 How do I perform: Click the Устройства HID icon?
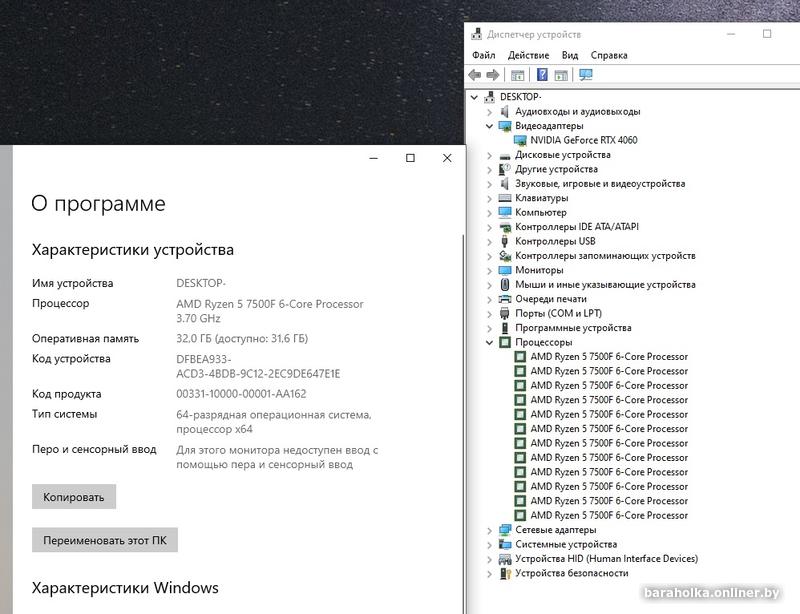tap(505, 559)
